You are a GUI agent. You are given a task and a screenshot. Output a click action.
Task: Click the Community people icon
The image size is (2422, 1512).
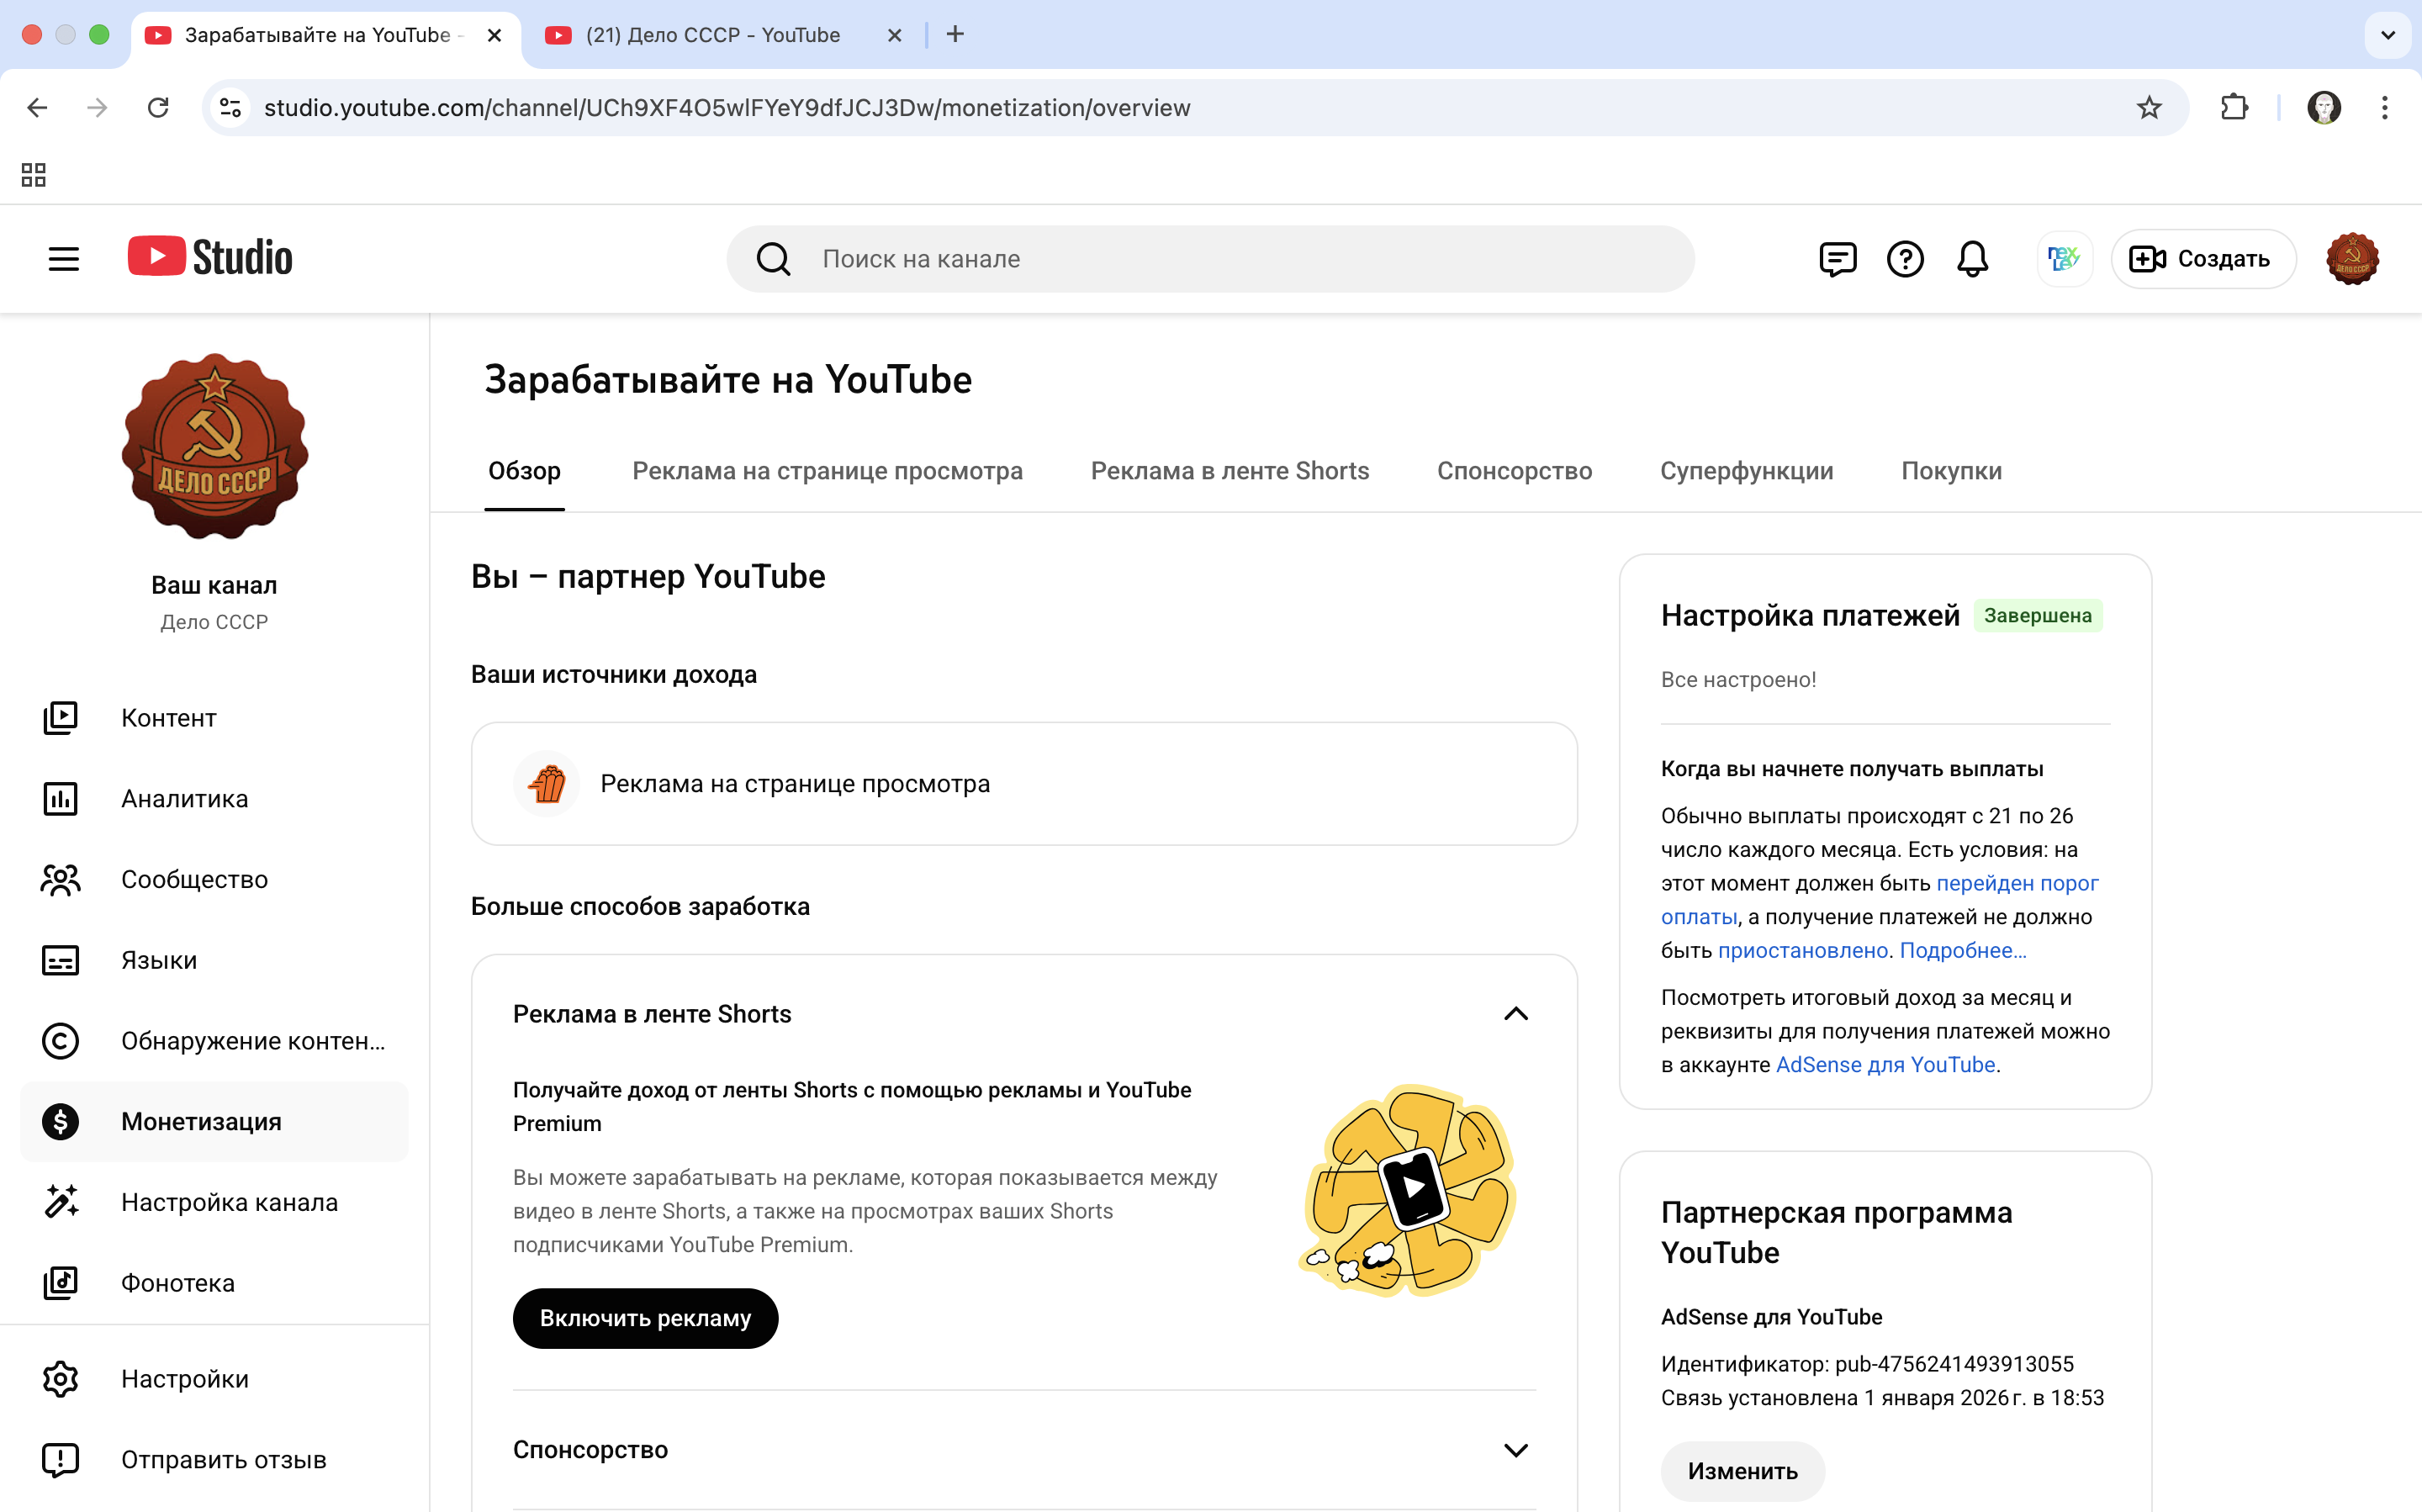pos(60,880)
